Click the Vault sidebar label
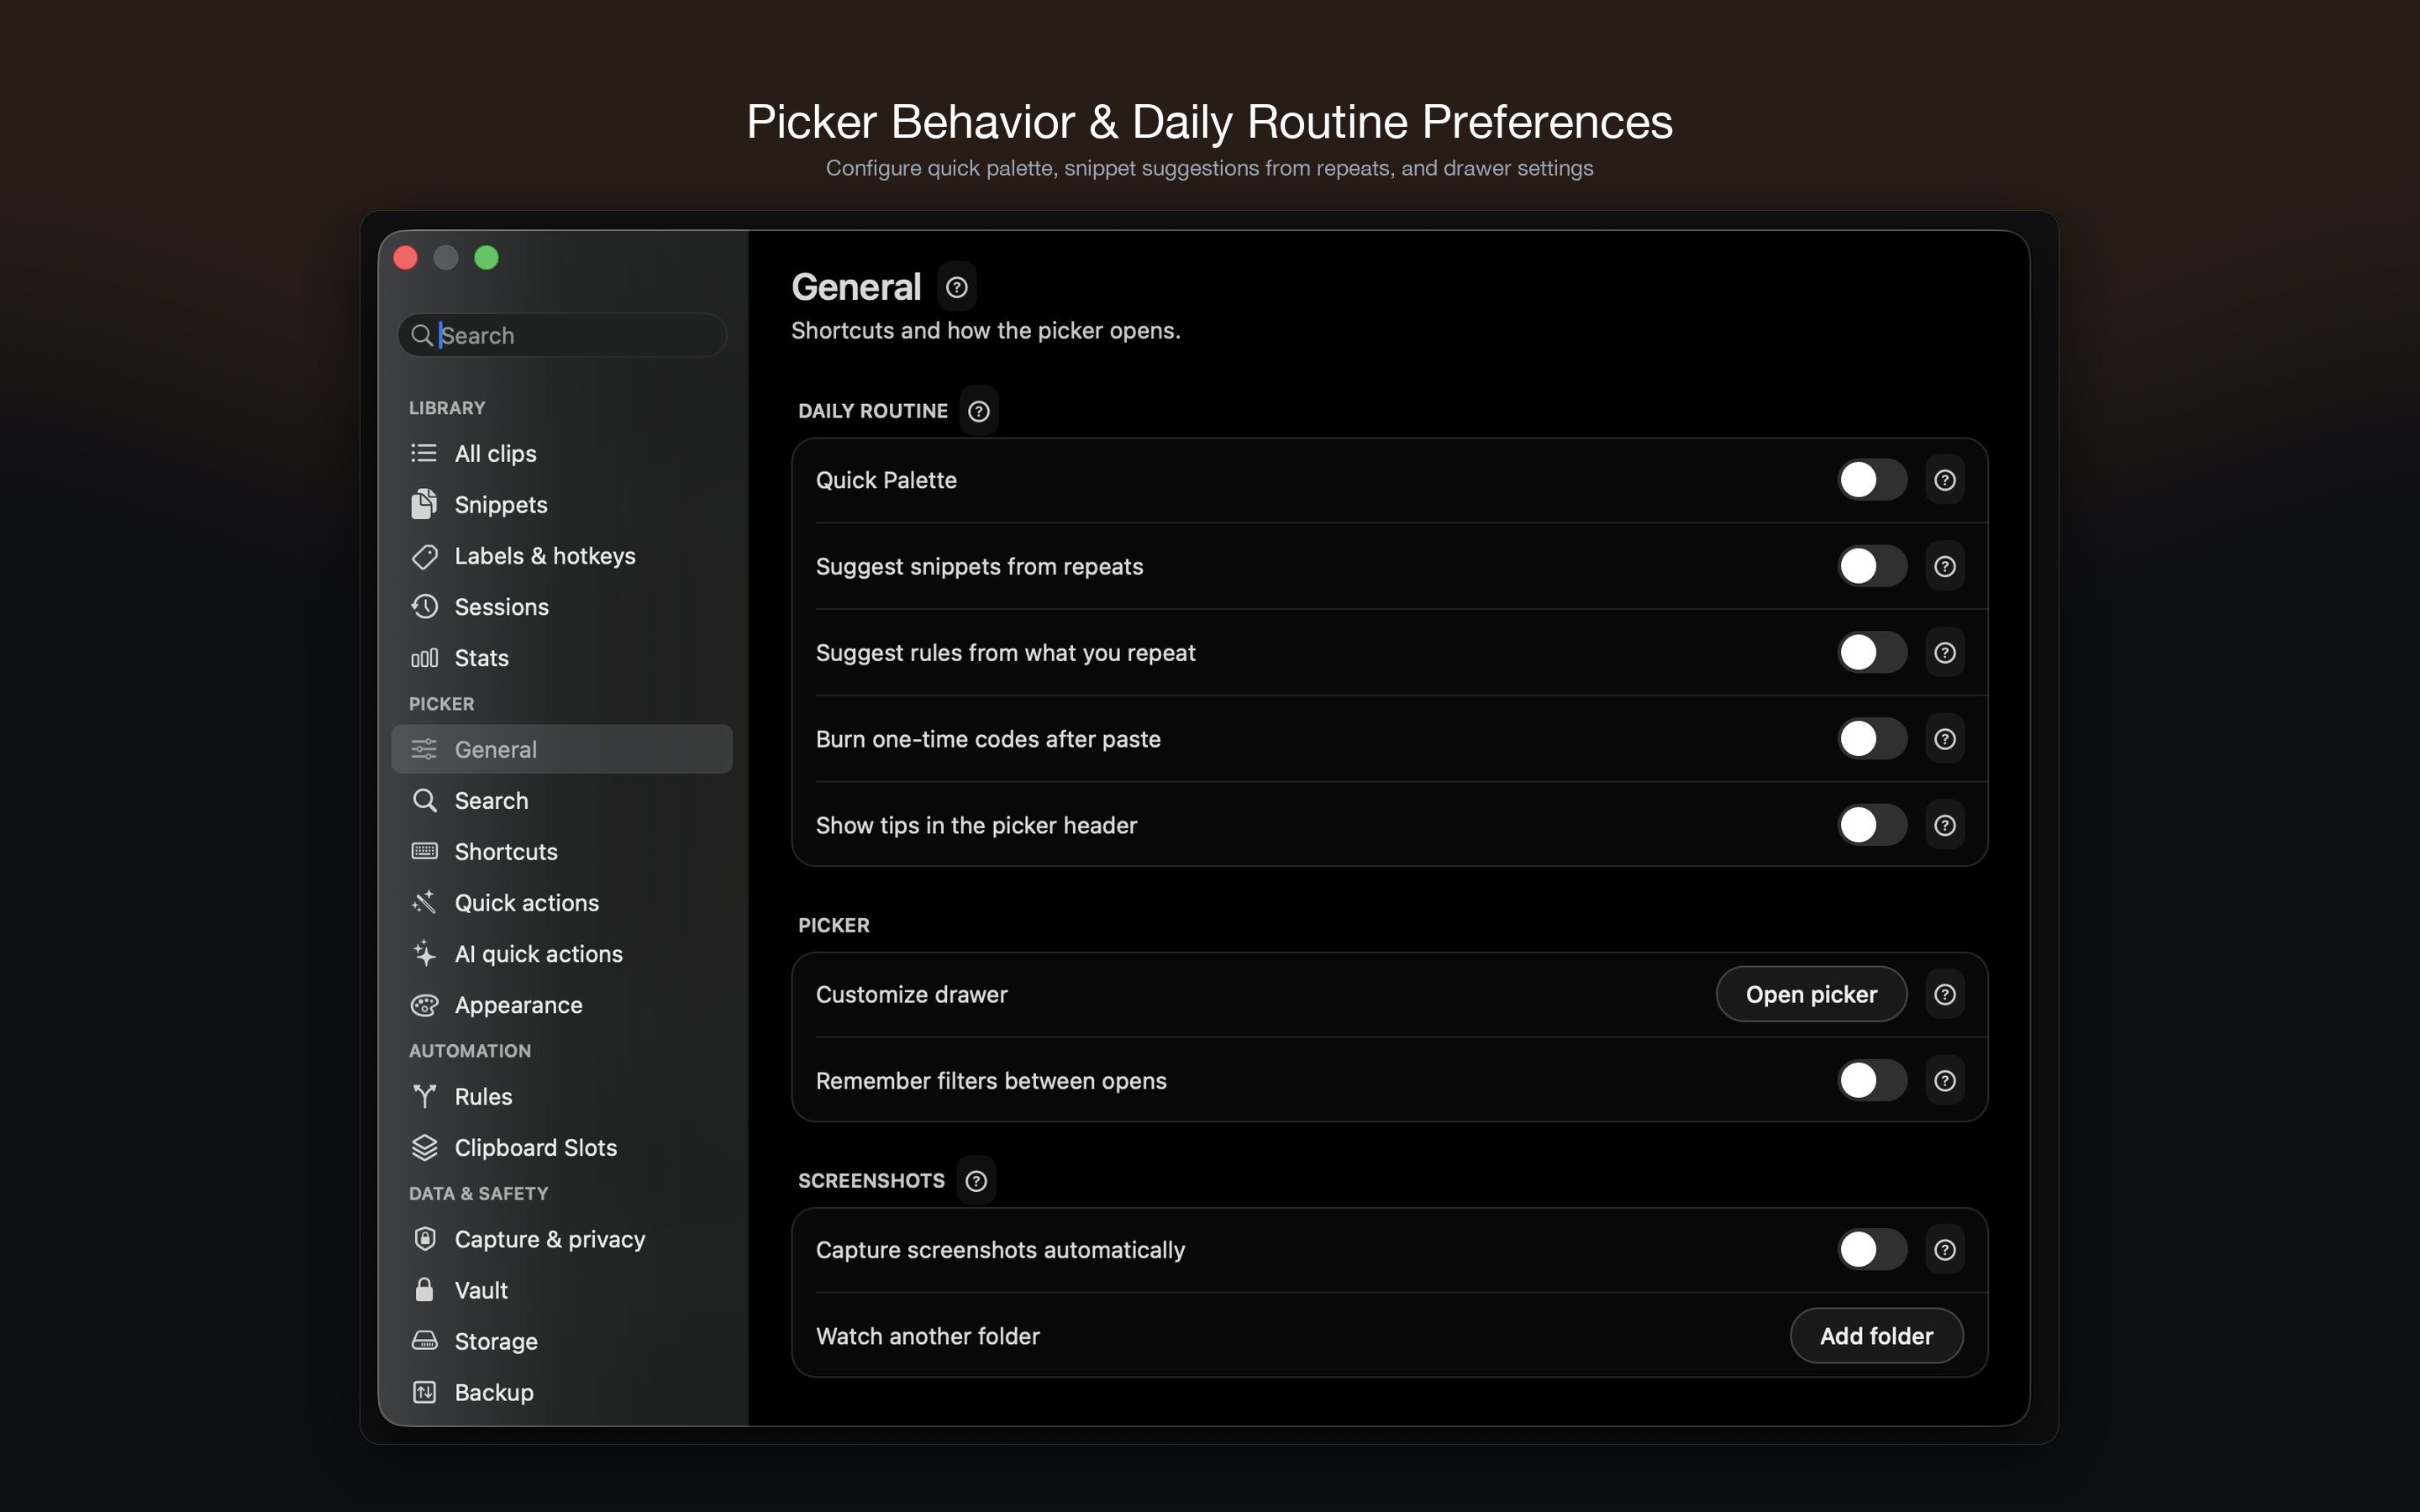This screenshot has width=2420, height=1512. click(481, 1290)
